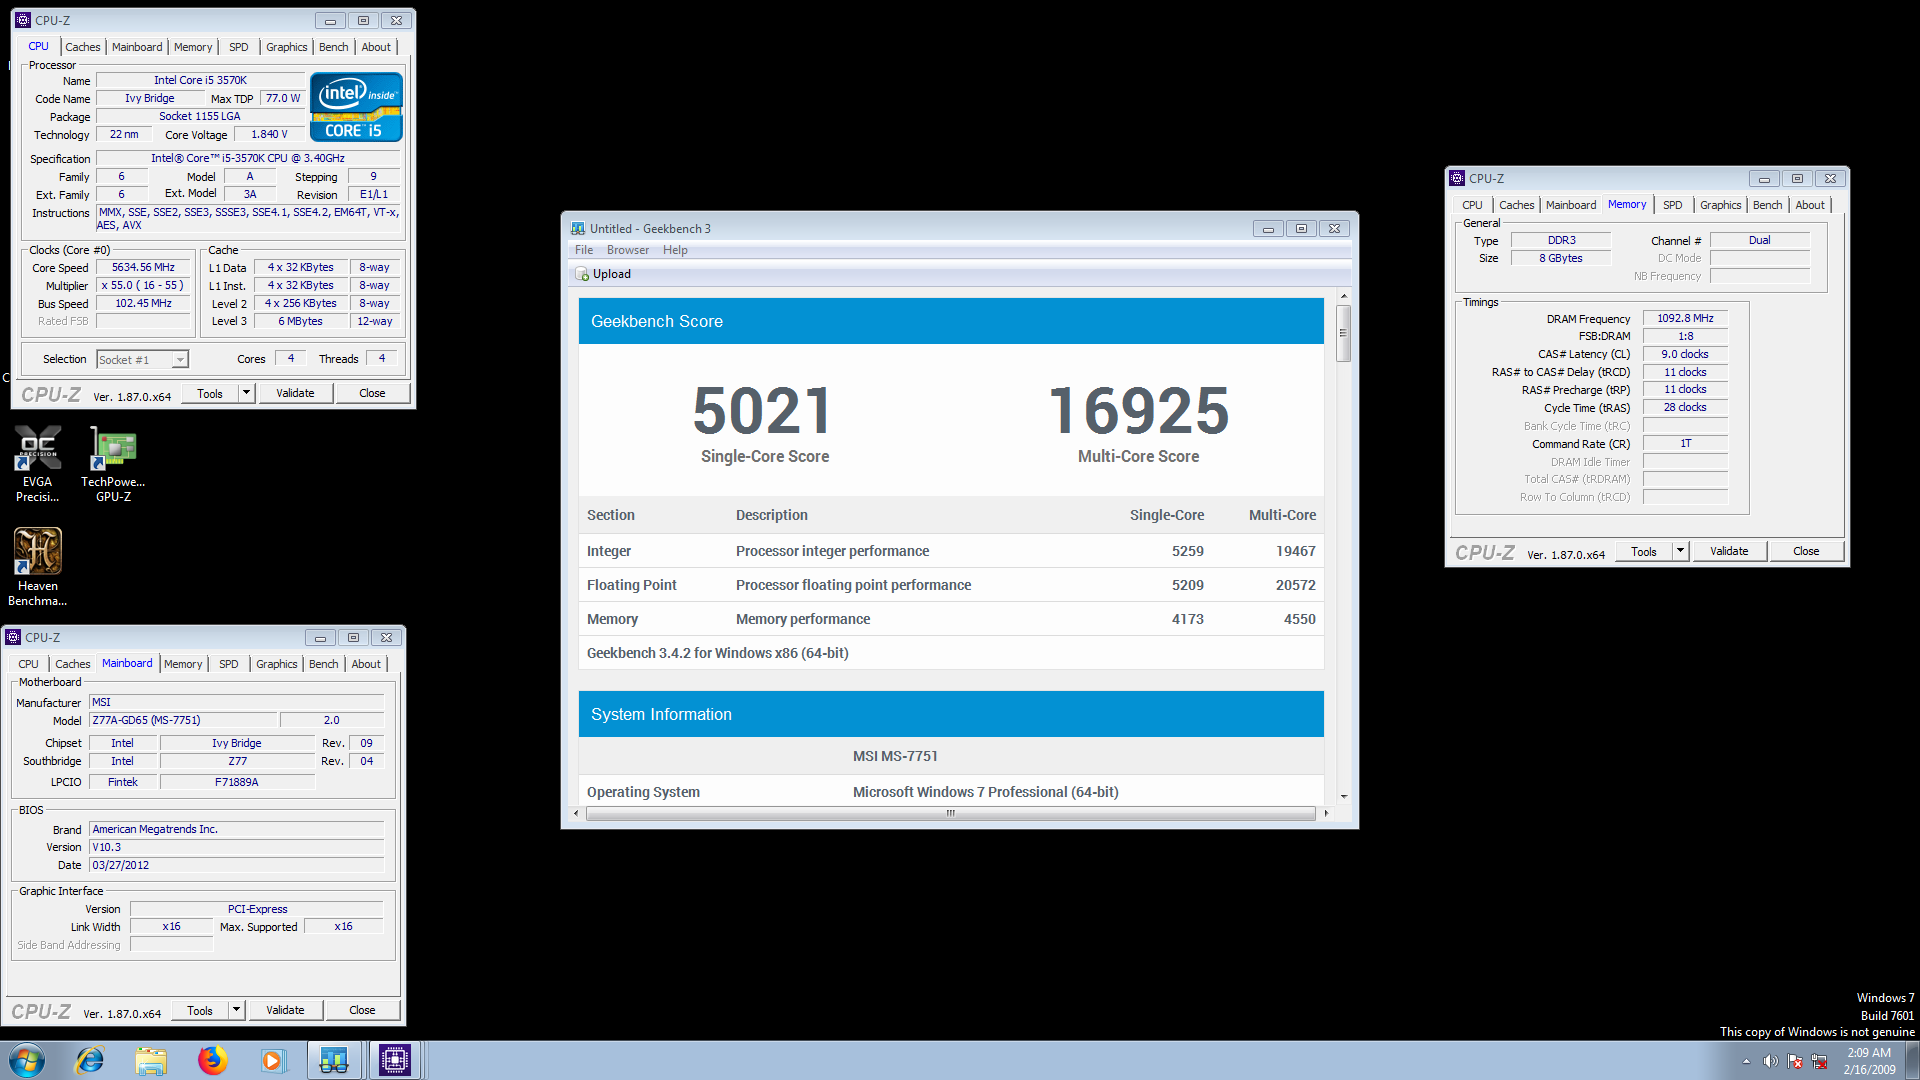Viewport: 1920px width, 1080px height.
Task: Click Geekbench horizontal scrollbar thumb
Action: 951,813
